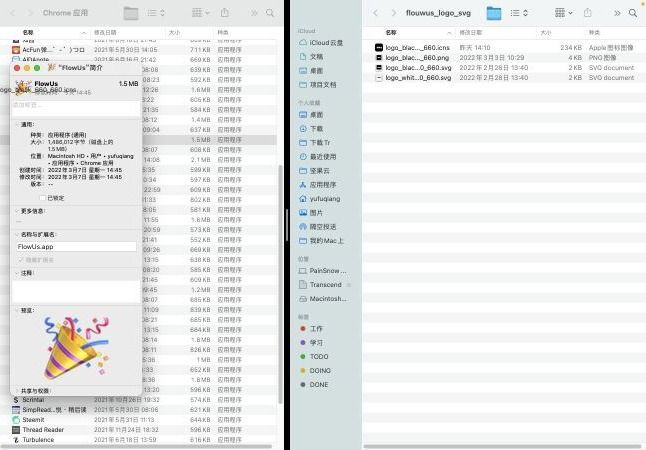Click party popper preview image in info panel
The image size is (646, 450).
click(77, 348)
